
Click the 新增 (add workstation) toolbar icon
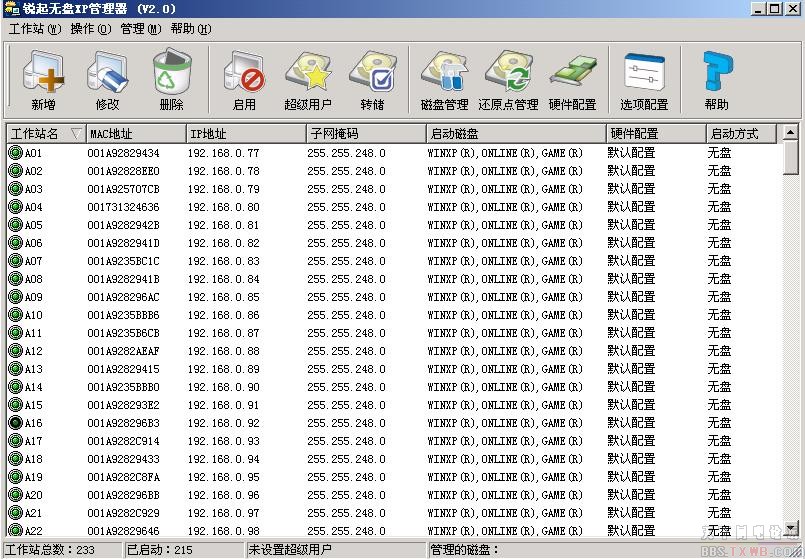(x=44, y=73)
